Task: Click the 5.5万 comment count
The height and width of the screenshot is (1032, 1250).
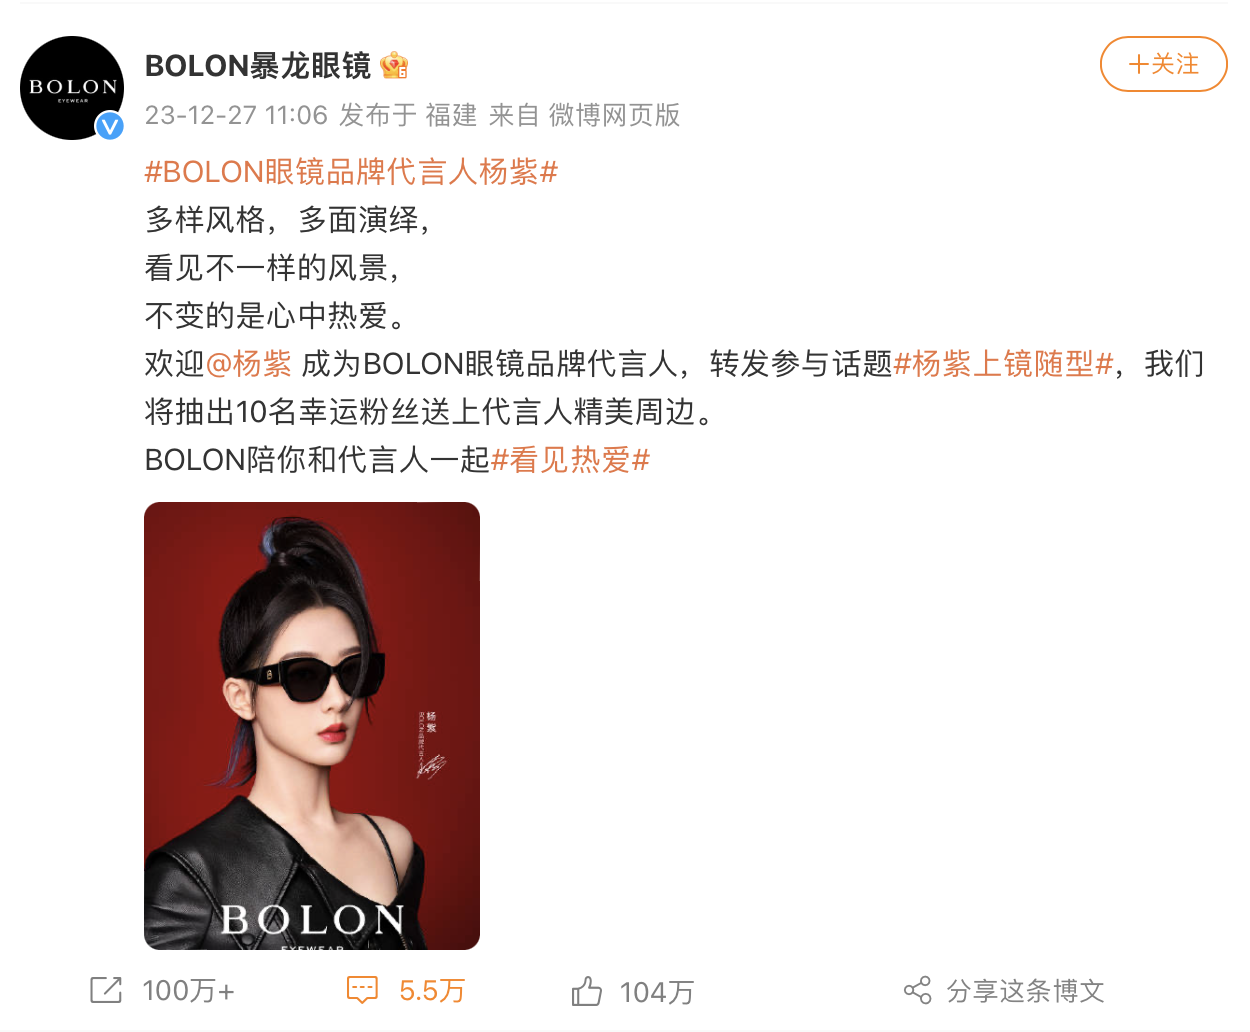Action: pyautogui.click(x=432, y=991)
